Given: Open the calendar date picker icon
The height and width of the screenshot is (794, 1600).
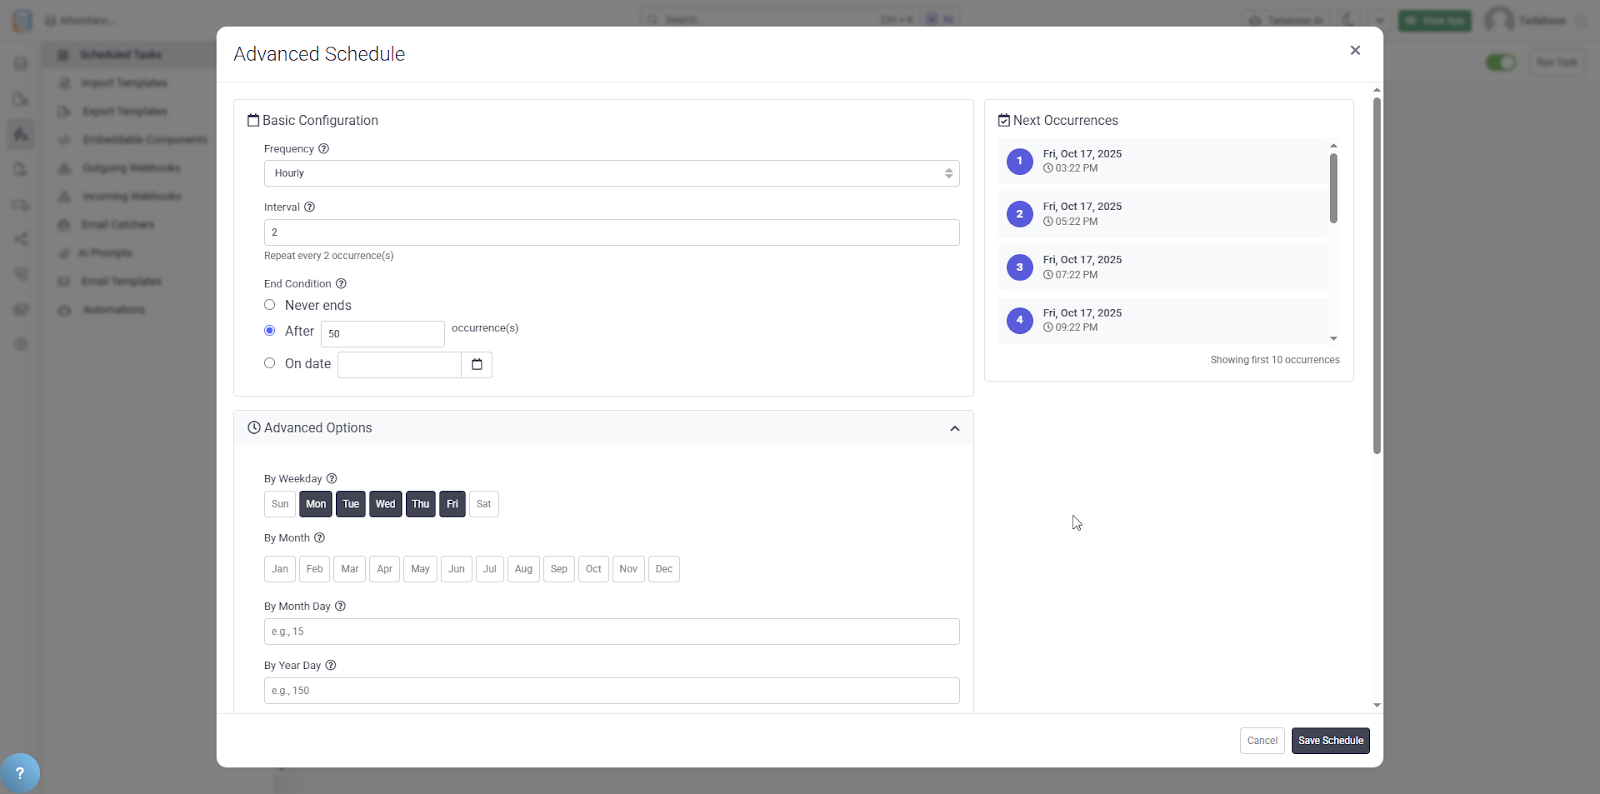Looking at the screenshot, I should 477,365.
